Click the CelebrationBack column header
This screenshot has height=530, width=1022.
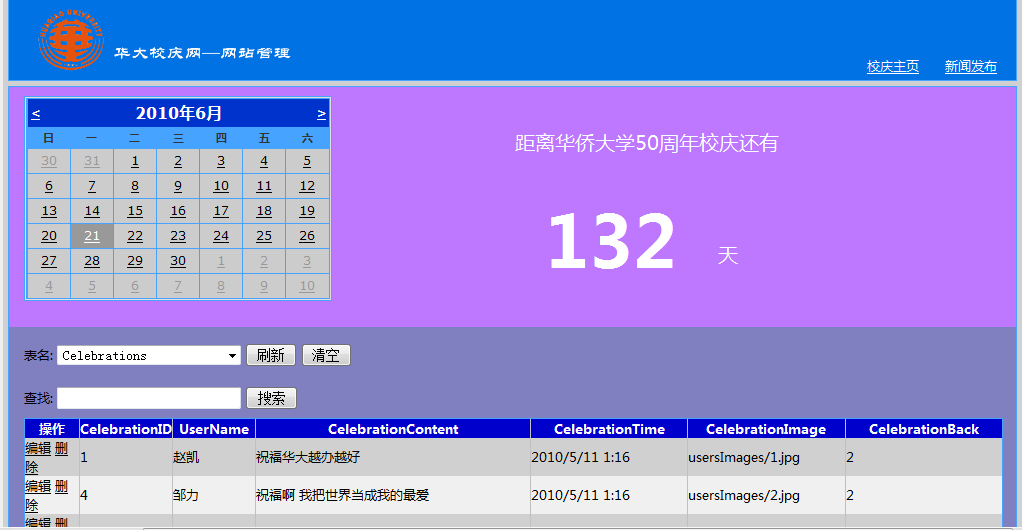point(924,429)
